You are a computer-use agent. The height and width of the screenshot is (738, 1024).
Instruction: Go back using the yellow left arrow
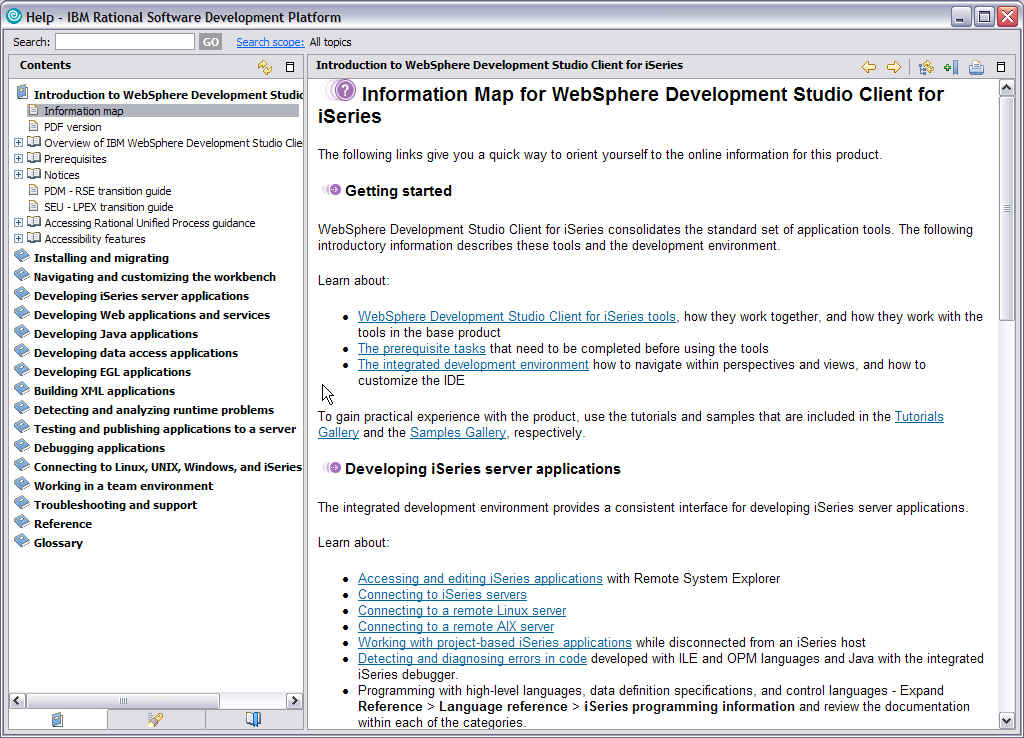click(x=869, y=67)
